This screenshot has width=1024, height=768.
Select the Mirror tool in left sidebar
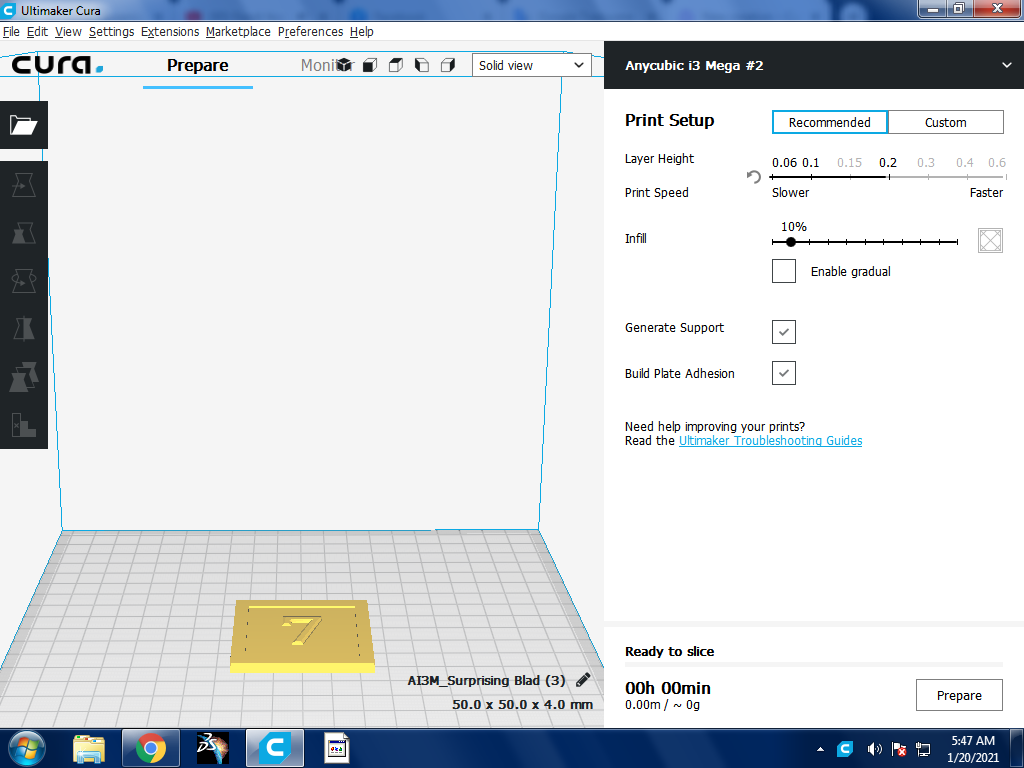click(24, 328)
